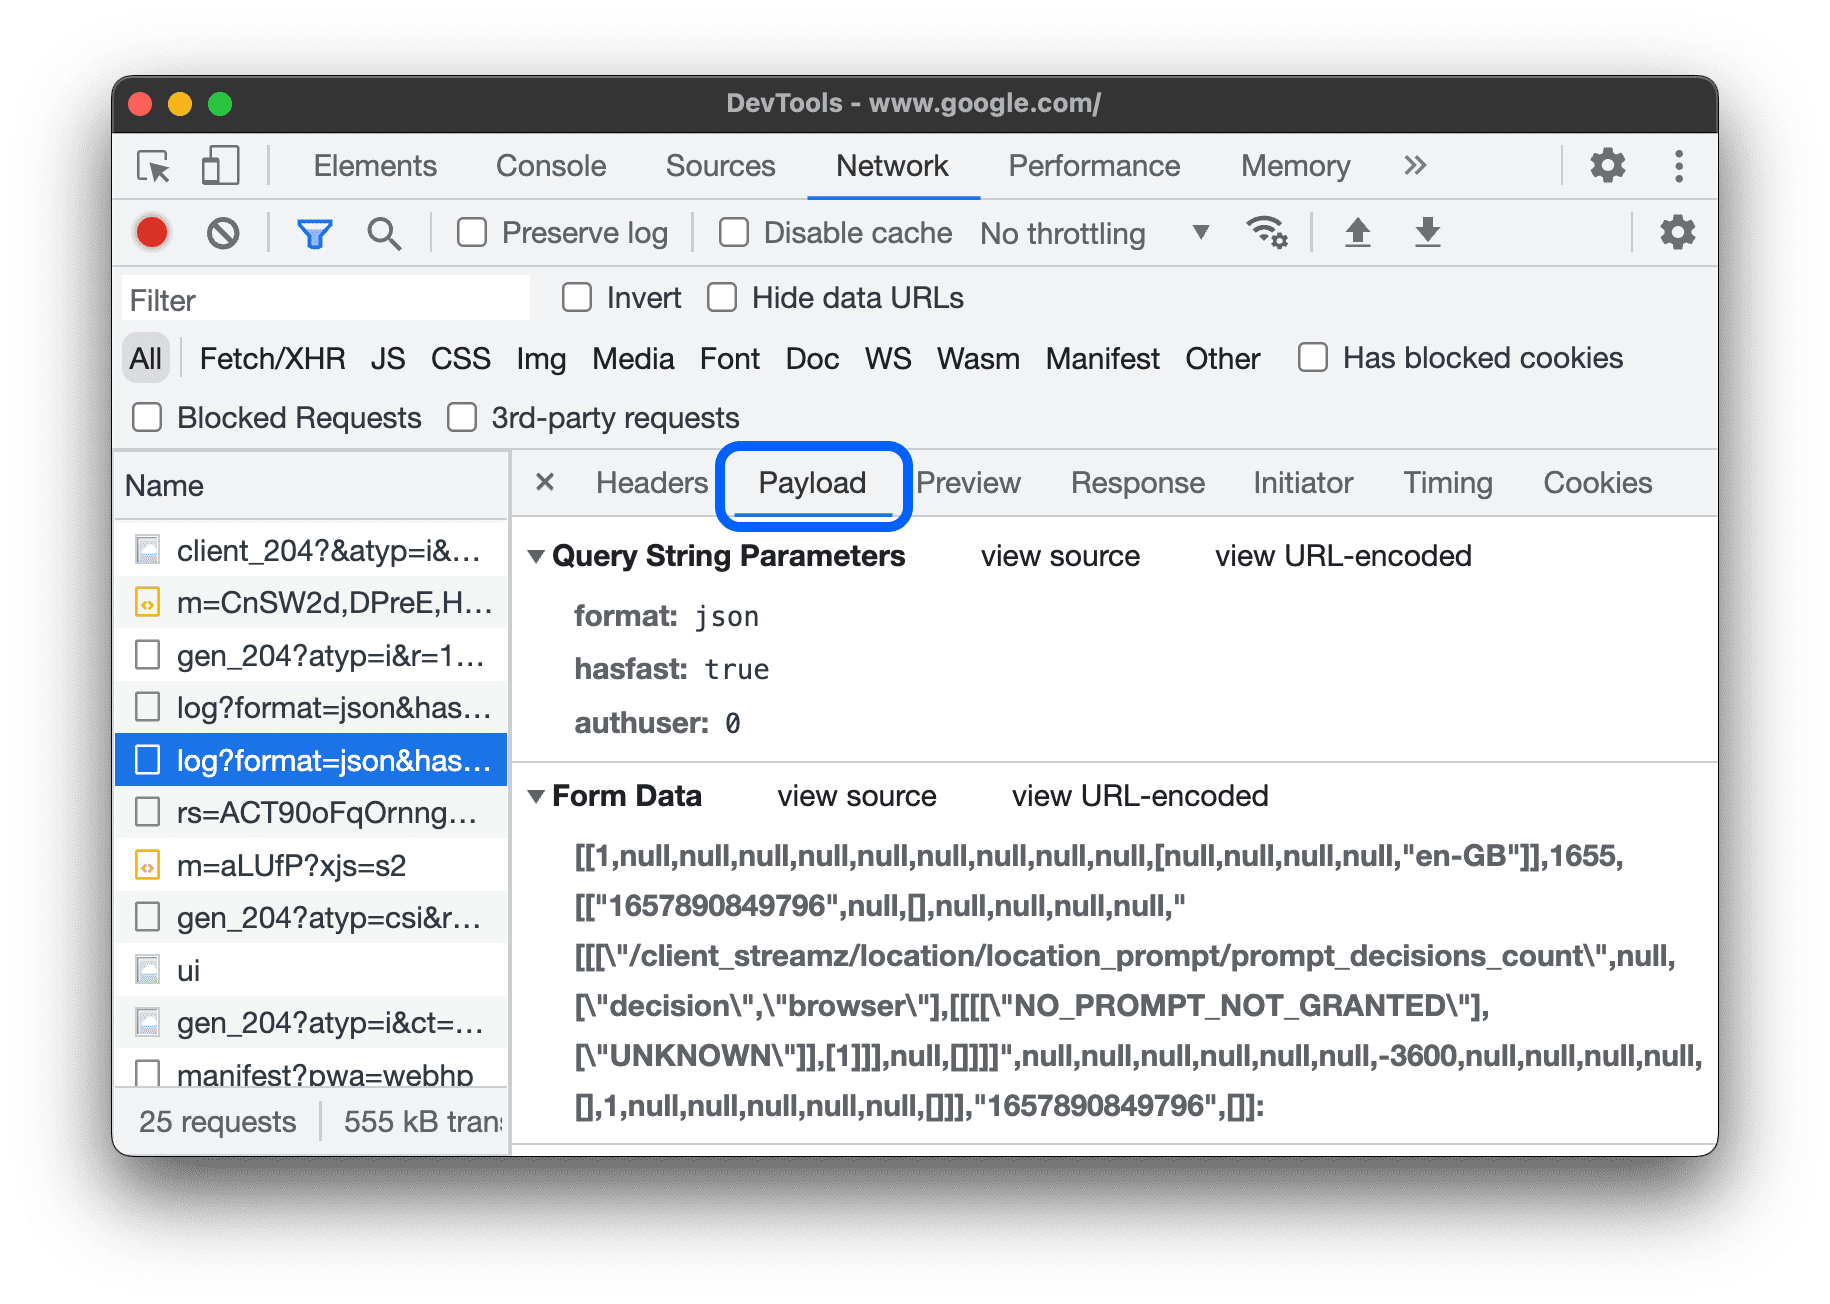Check Hide data URLs

pos(722,297)
